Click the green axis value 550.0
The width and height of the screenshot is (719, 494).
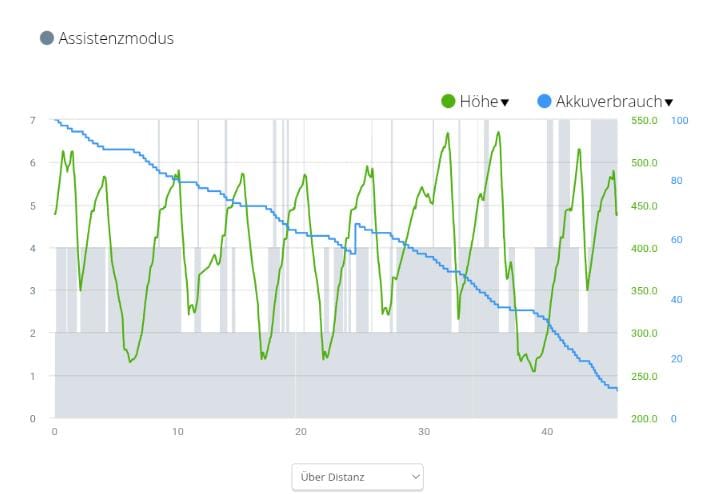pos(643,121)
